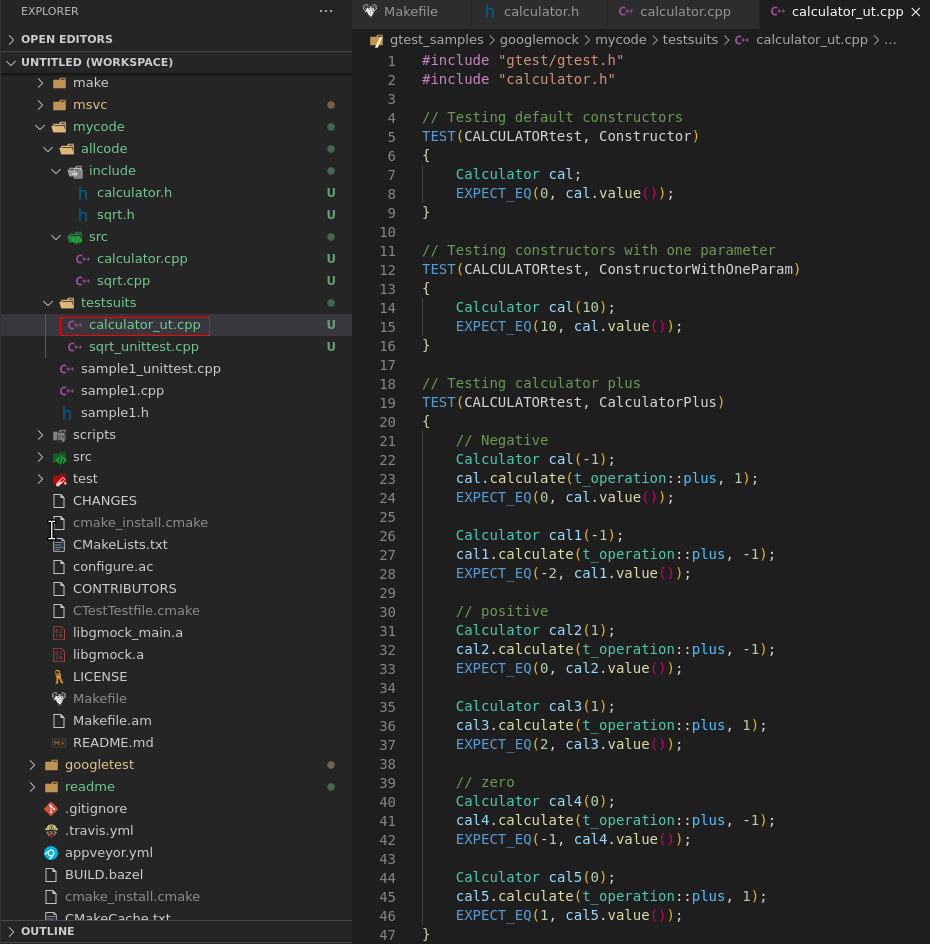Click the README.md markdown icon
This screenshot has width=930, height=944.
click(x=59, y=743)
